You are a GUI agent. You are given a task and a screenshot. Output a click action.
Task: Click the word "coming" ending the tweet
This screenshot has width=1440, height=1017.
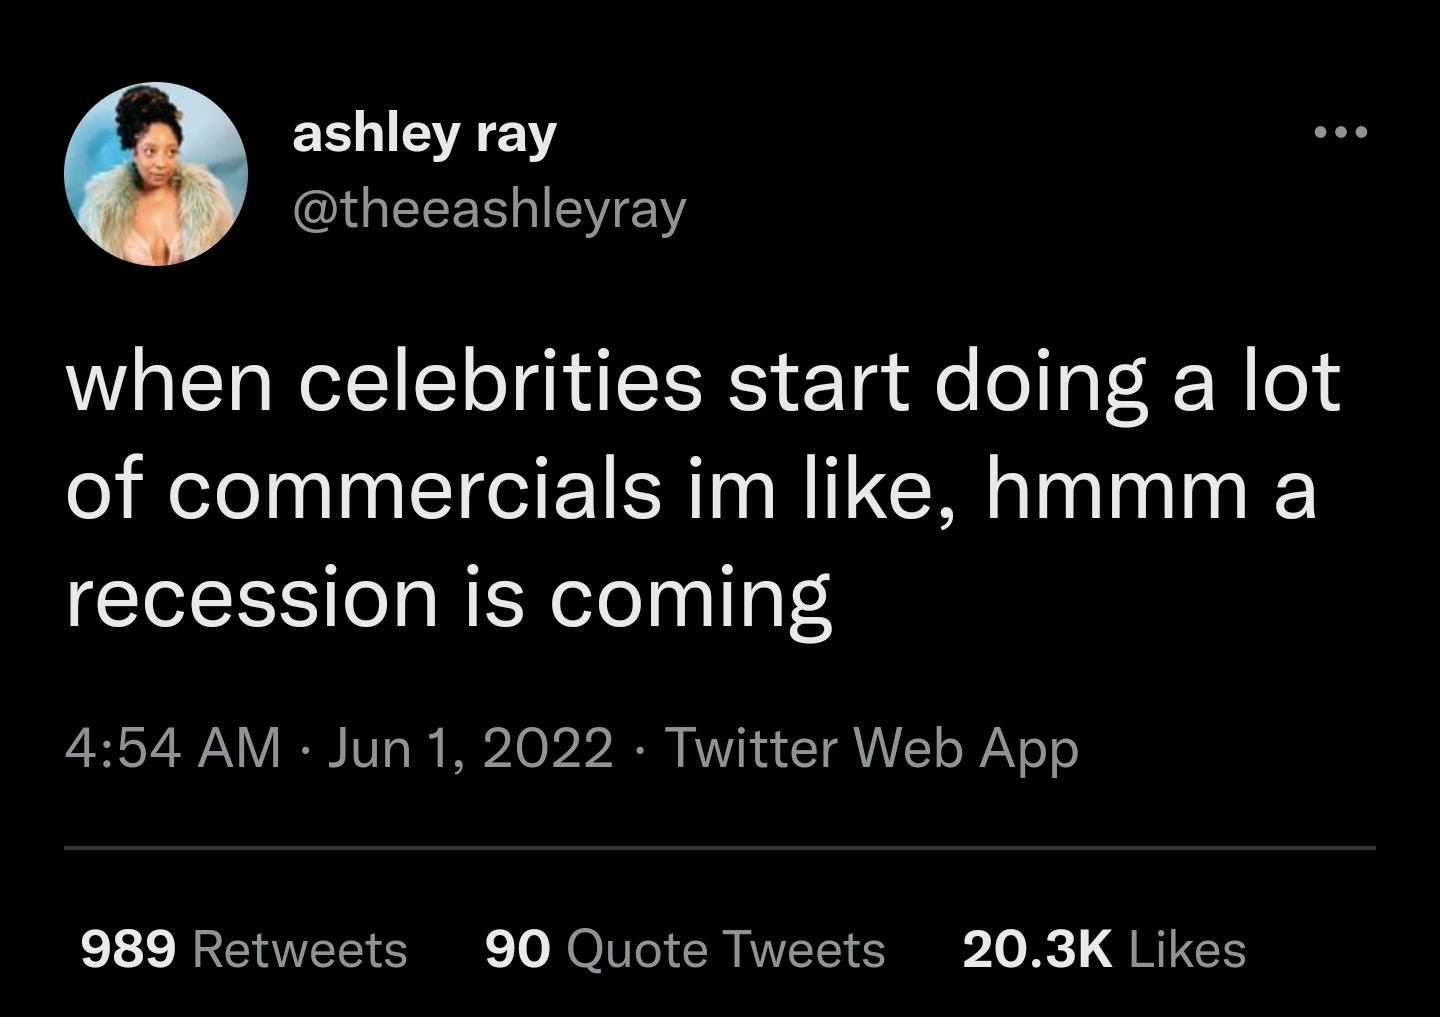tap(690, 600)
